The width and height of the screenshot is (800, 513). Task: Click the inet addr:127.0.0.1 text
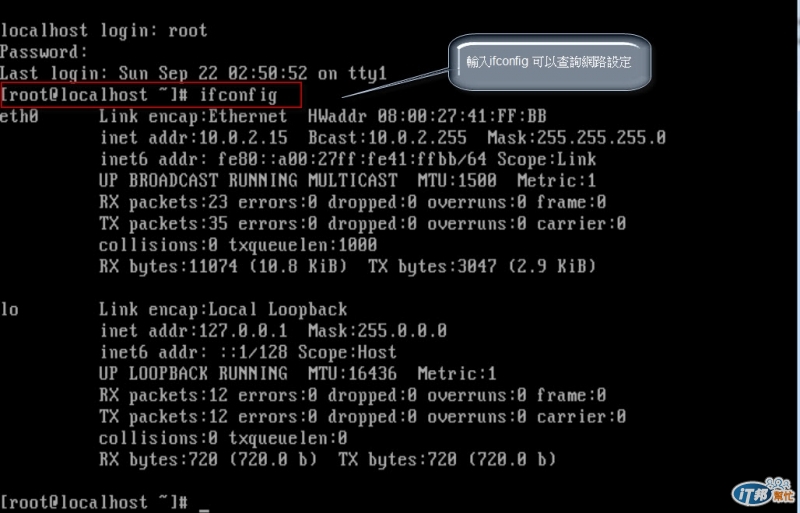point(193,331)
